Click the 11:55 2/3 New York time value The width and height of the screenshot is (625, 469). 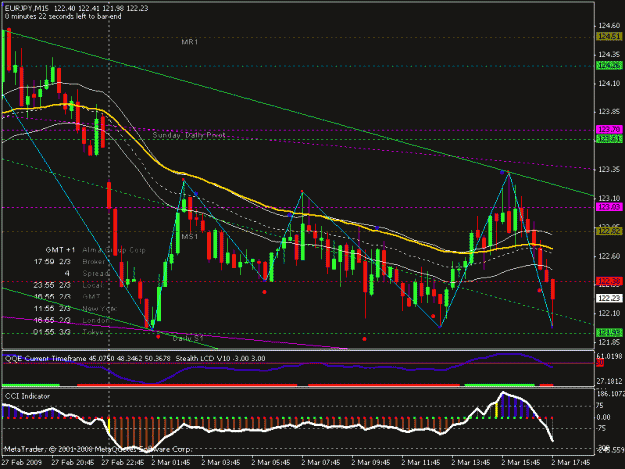[52, 309]
